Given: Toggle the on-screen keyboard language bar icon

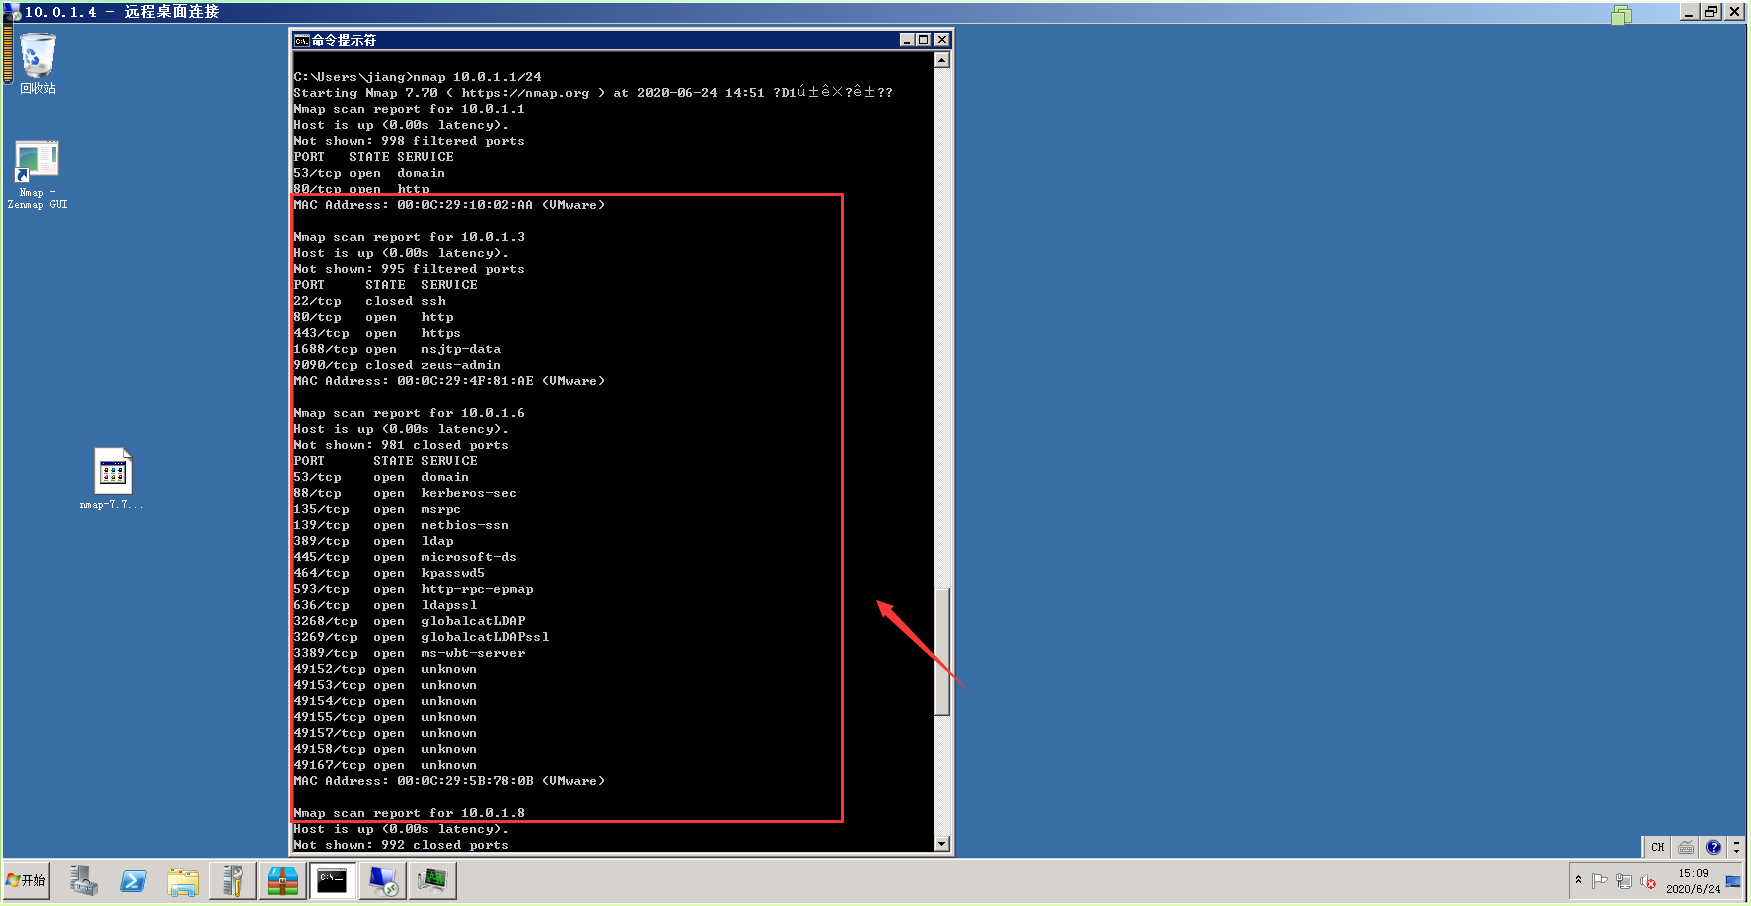Looking at the screenshot, I should pos(1686,847).
